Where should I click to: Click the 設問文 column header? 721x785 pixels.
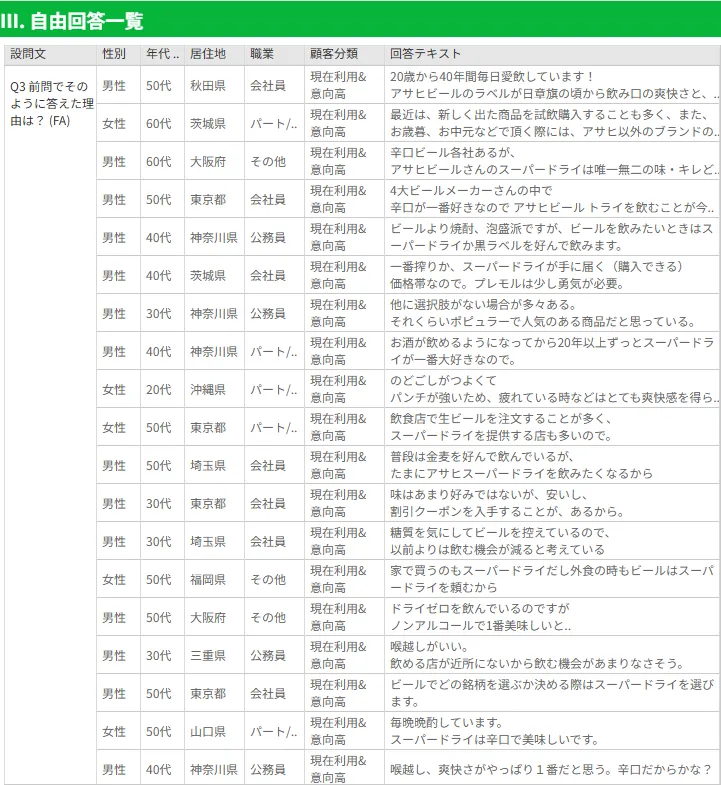pos(28,54)
